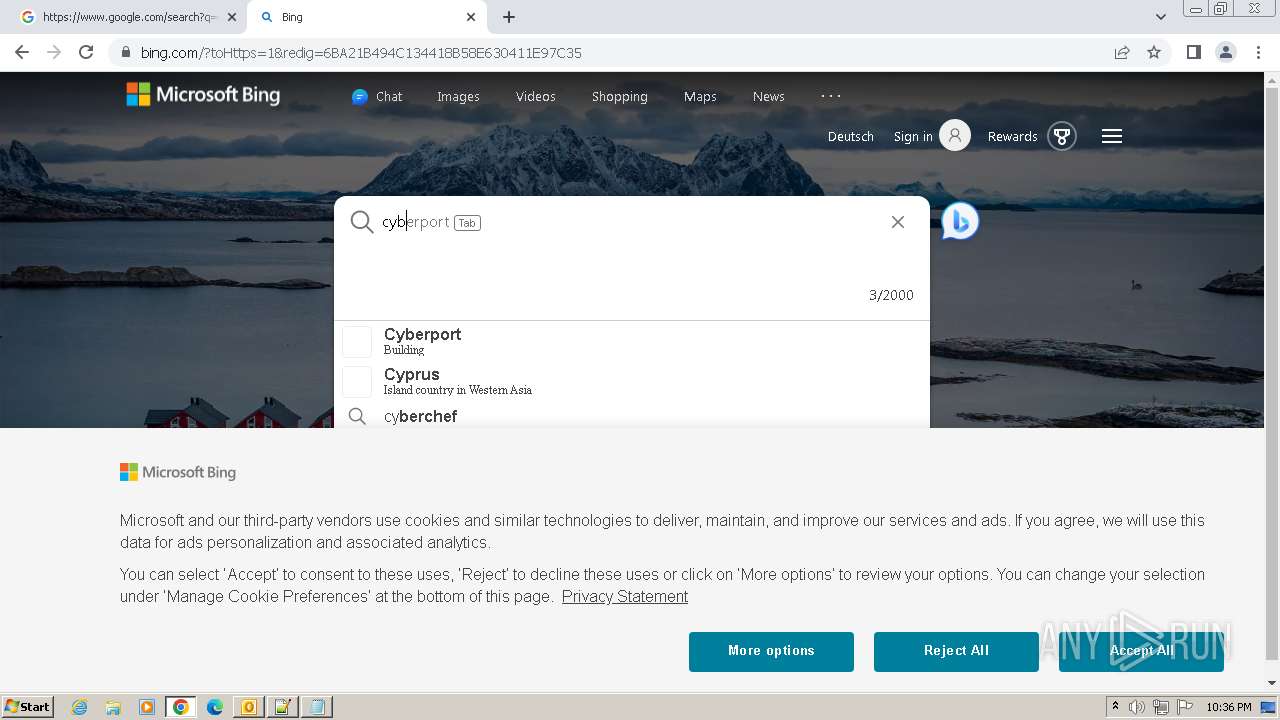Image resolution: width=1280 pixels, height=720 pixels.
Task: Expand more navigation options ellipsis
Action: pos(830,96)
